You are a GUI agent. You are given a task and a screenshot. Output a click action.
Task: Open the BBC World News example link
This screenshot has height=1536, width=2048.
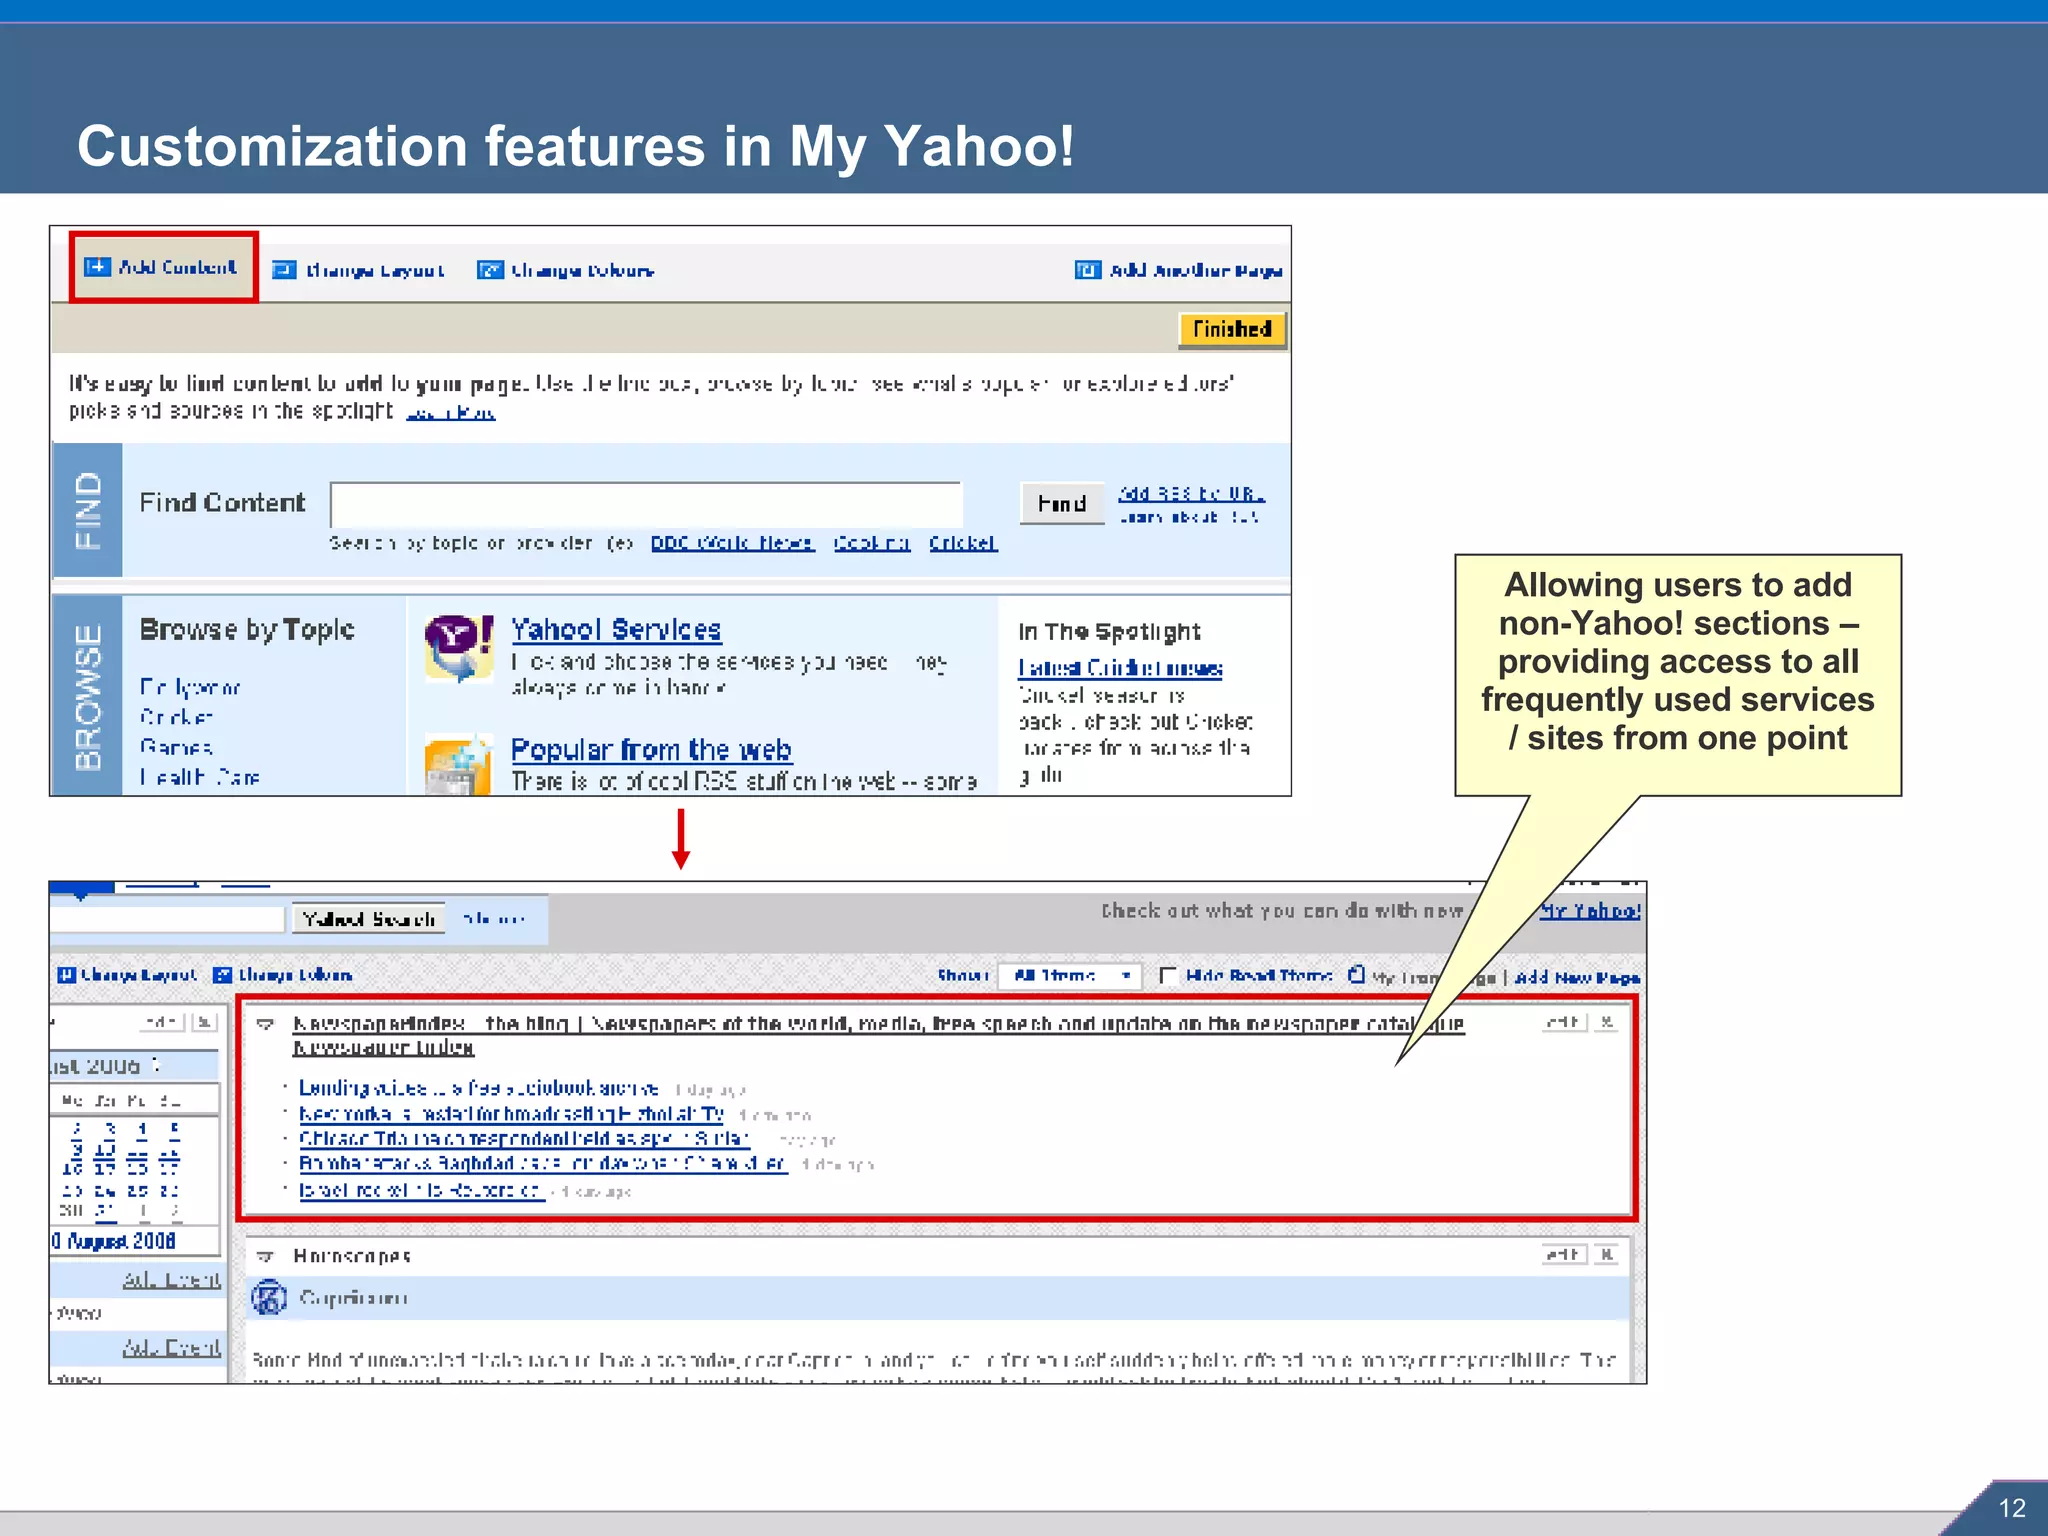click(x=733, y=543)
